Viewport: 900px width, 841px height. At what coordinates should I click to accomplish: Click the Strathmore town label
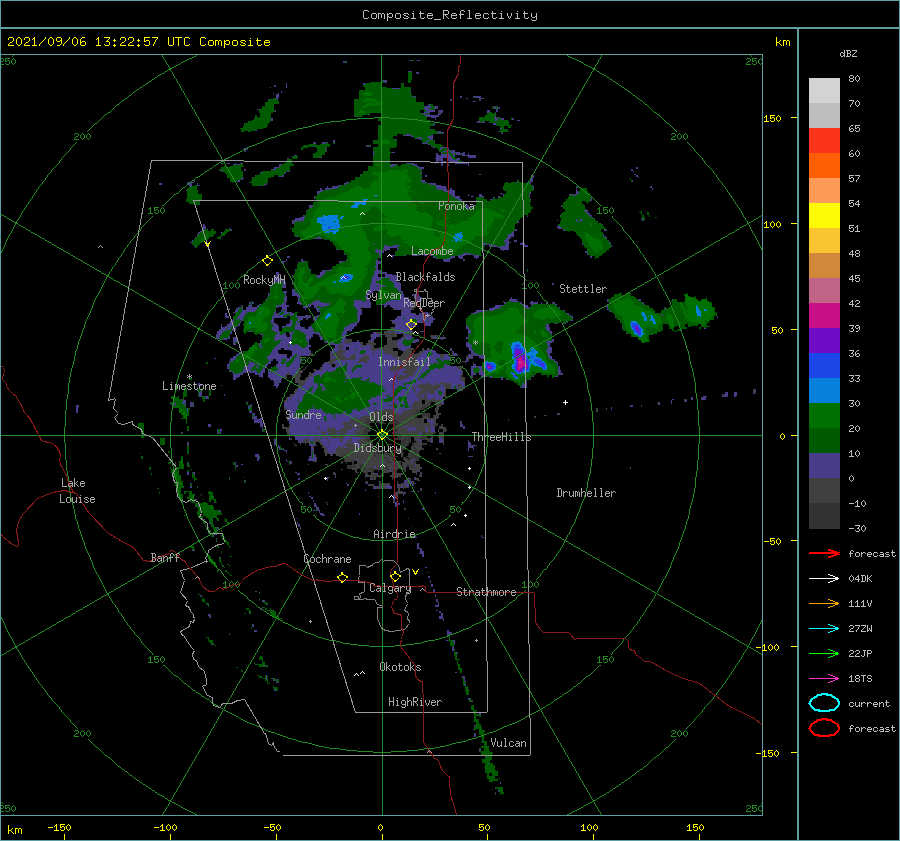click(x=486, y=592)
